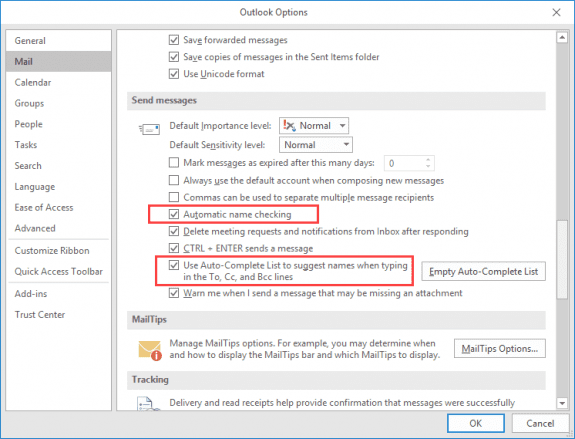Click the MailTips envelope info icon
The image size is (575, 439).
click(150, 350)
